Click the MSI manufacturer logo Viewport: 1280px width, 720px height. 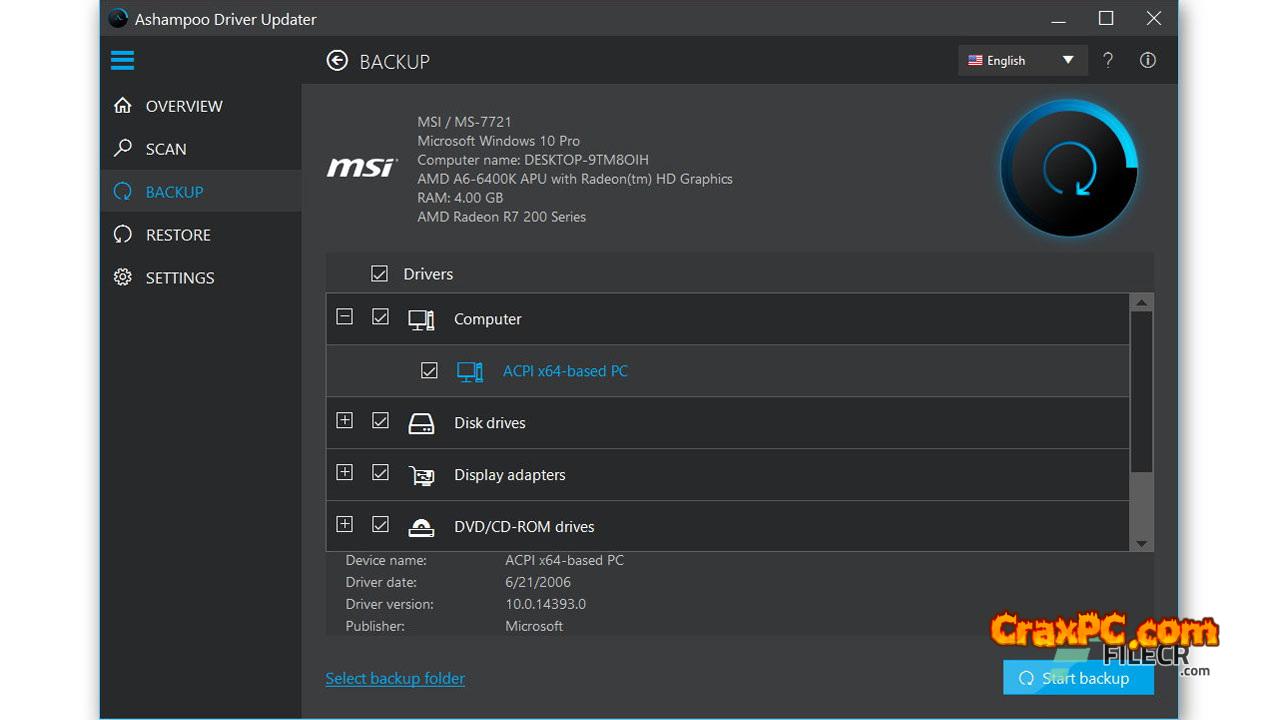(x=362, y=168)
